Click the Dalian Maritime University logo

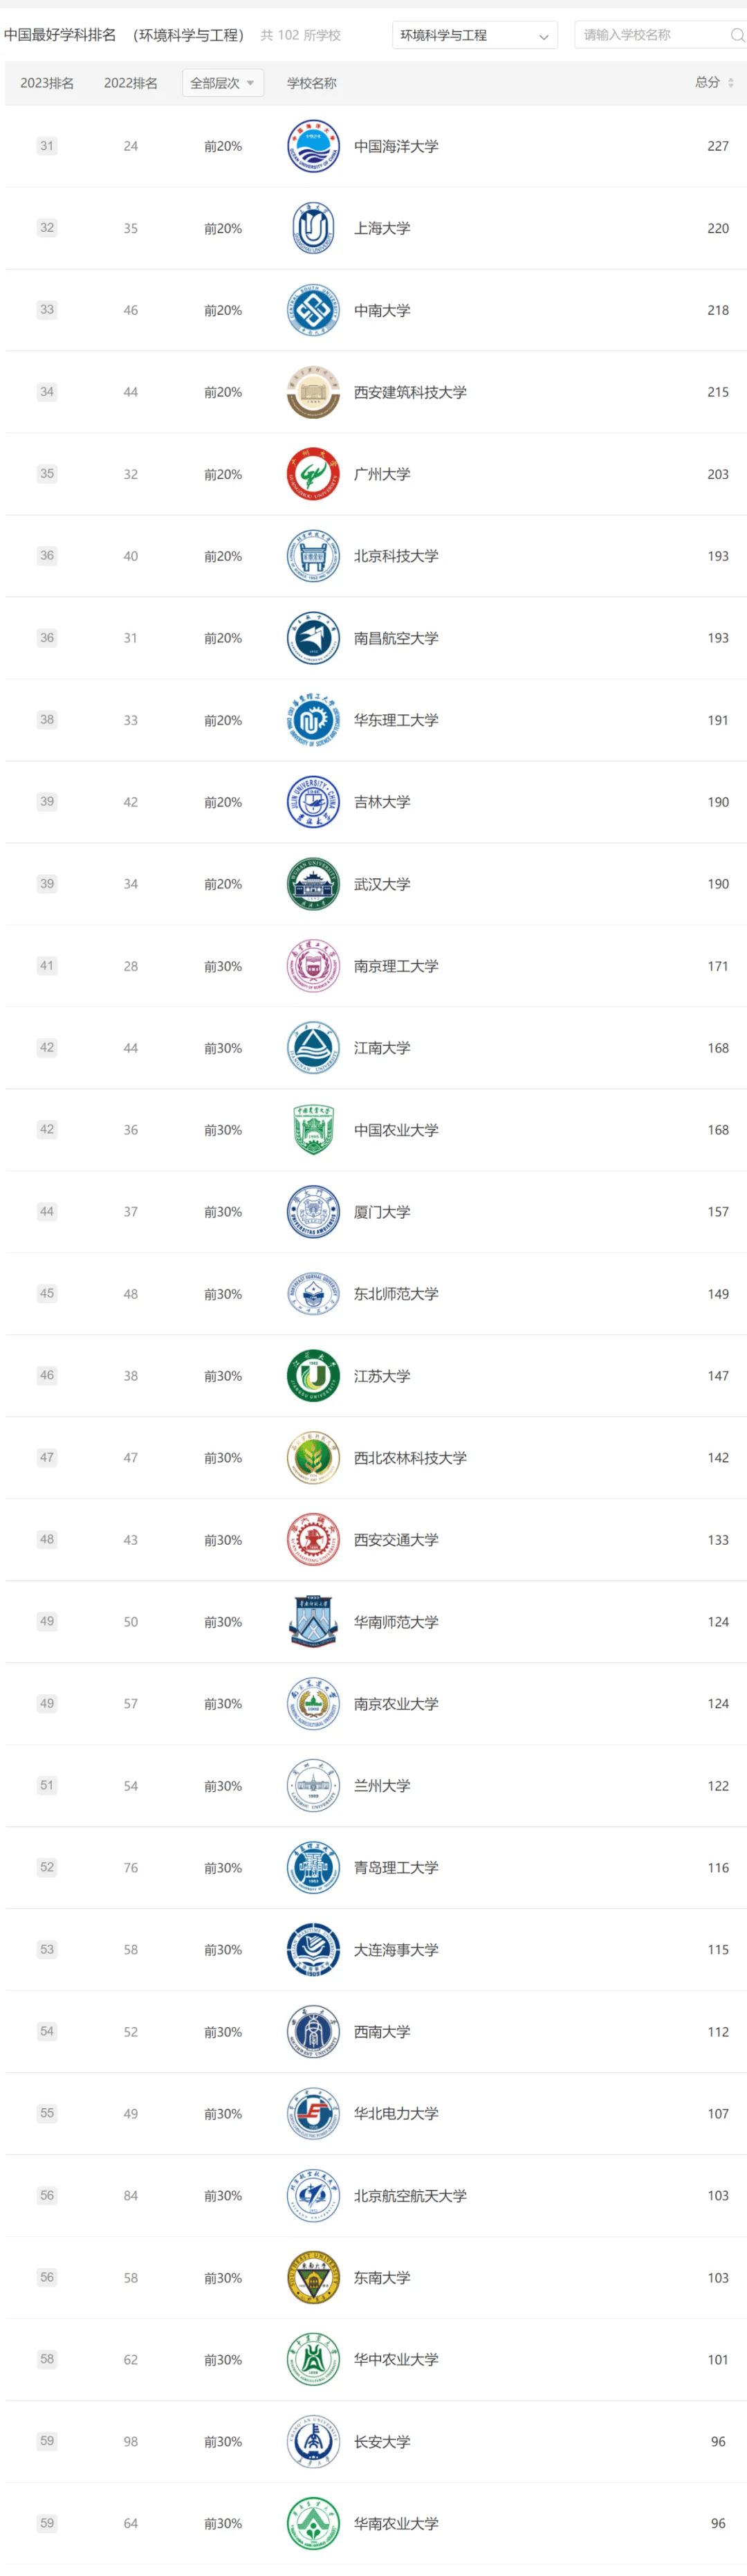tap(312, 1950)
